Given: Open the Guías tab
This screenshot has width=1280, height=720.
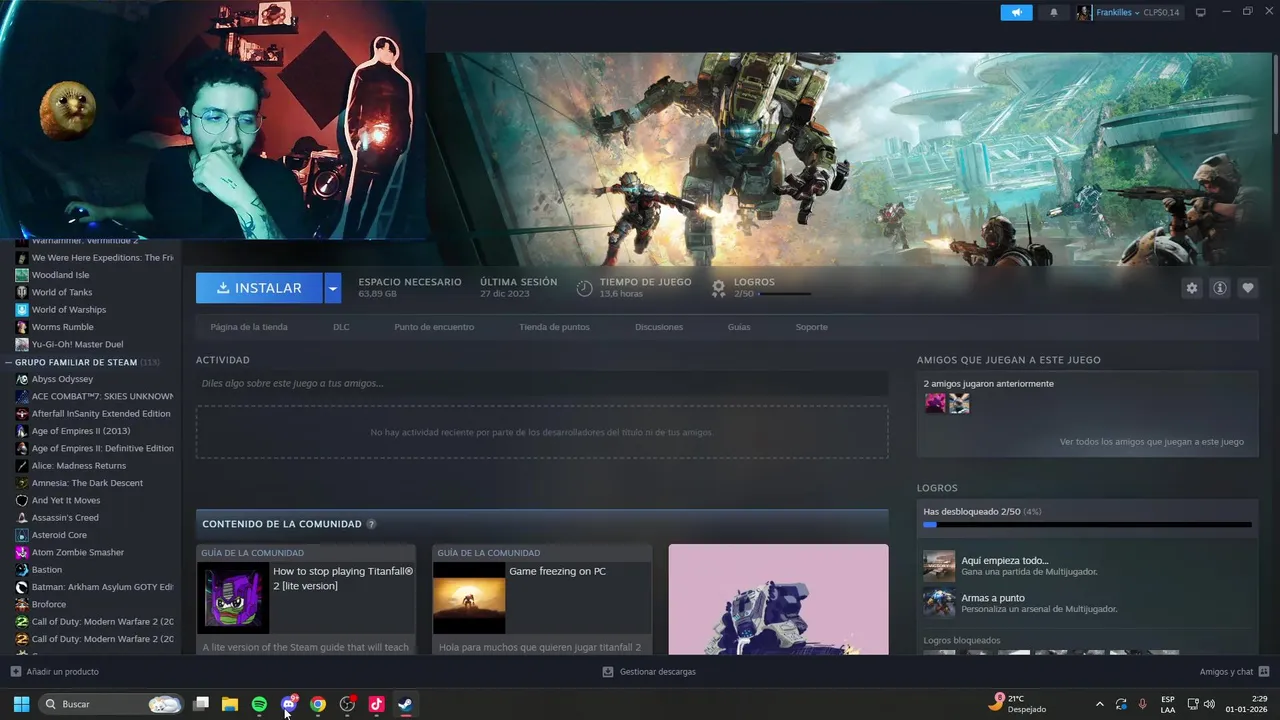Looking at the screenshot, I should click(x=739, y=327).
